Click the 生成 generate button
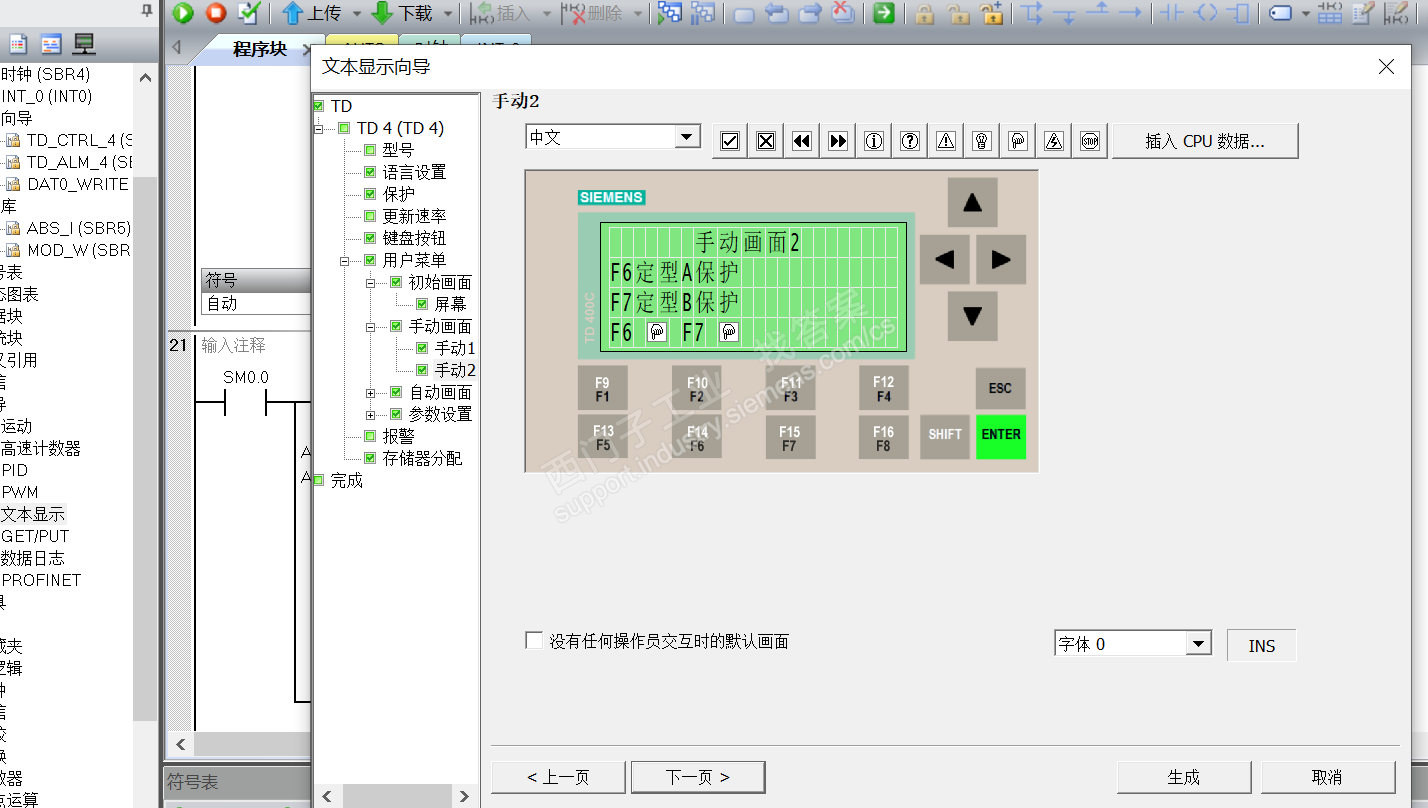This screenshot has height=808, width=1428. (1184, 777)
